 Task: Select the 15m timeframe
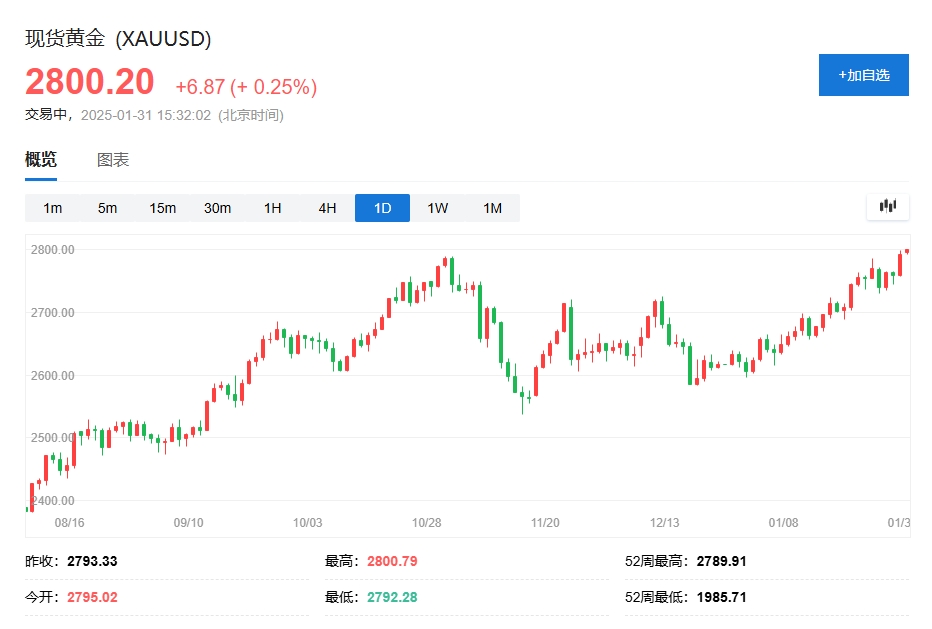[162, 207]
